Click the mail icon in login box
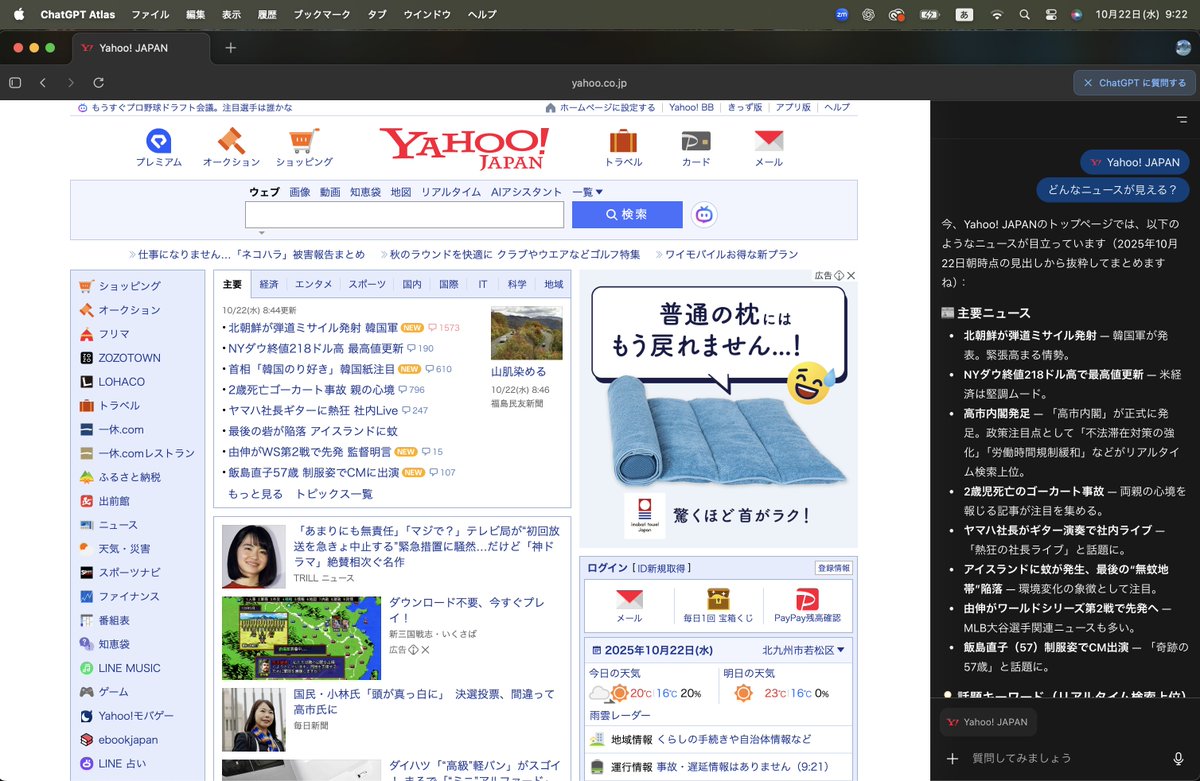The height and width of the screenshot is (781, 1200). pos(629,600)
